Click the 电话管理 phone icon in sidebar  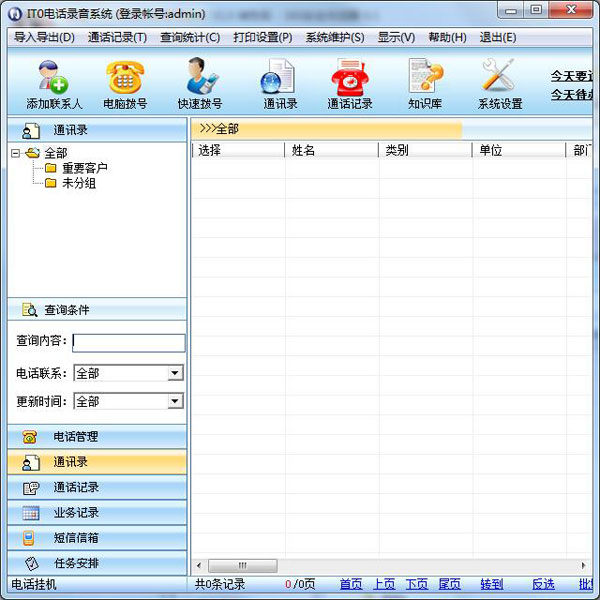29,437
